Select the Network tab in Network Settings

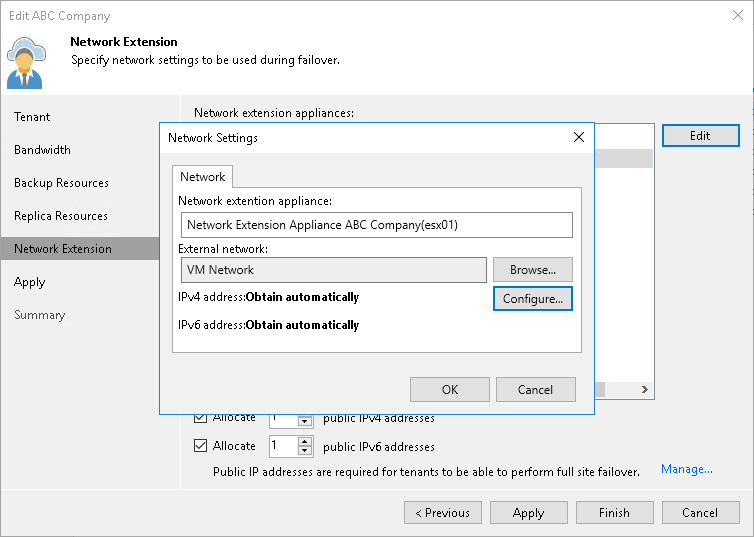pos(202,177)
